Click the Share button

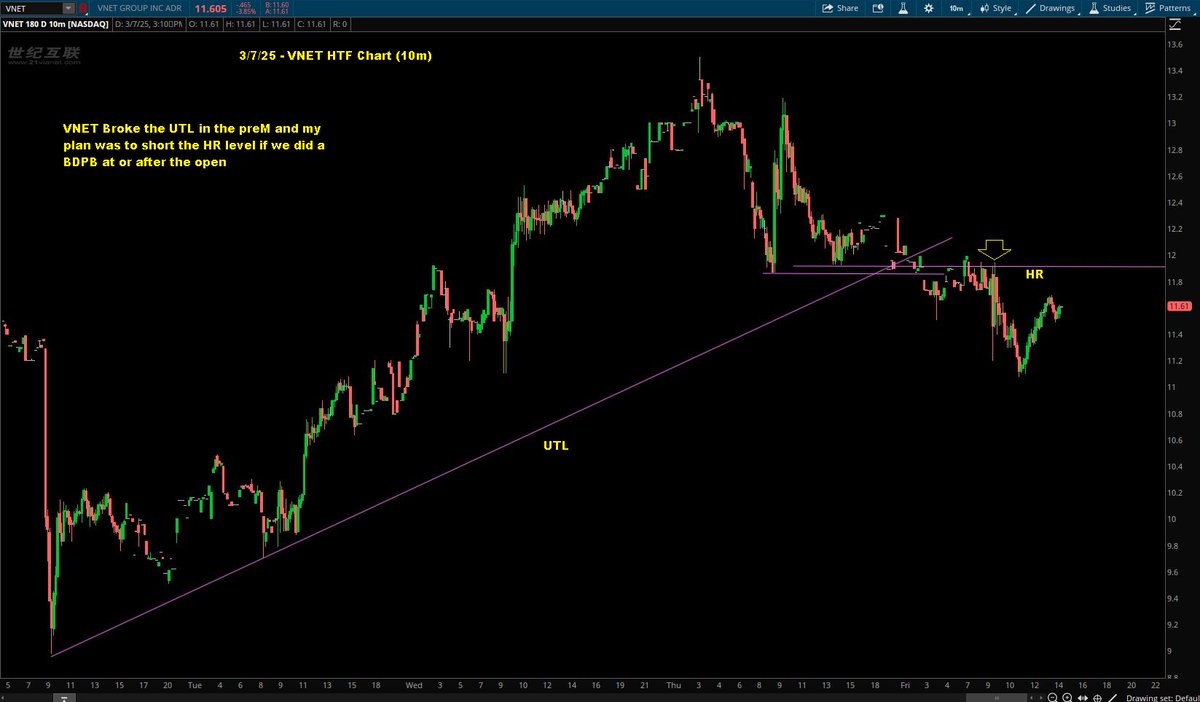[x=840, y=8]
